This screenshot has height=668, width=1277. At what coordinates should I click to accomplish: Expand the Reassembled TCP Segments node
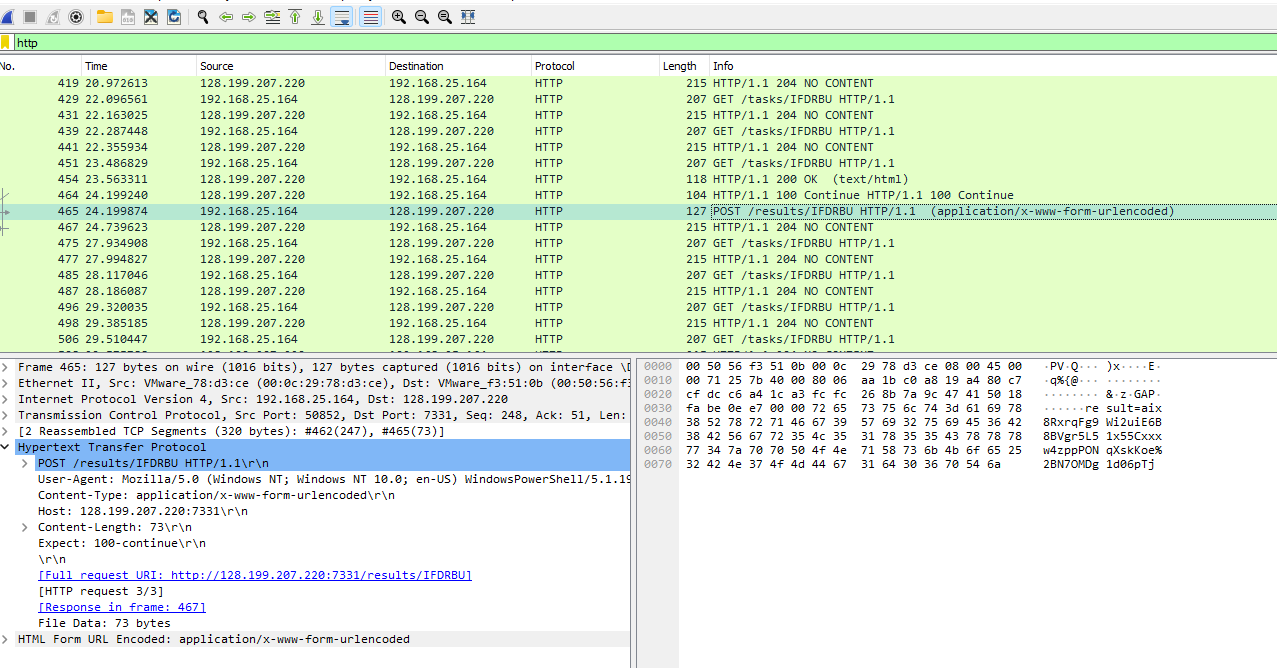(6, 431)
